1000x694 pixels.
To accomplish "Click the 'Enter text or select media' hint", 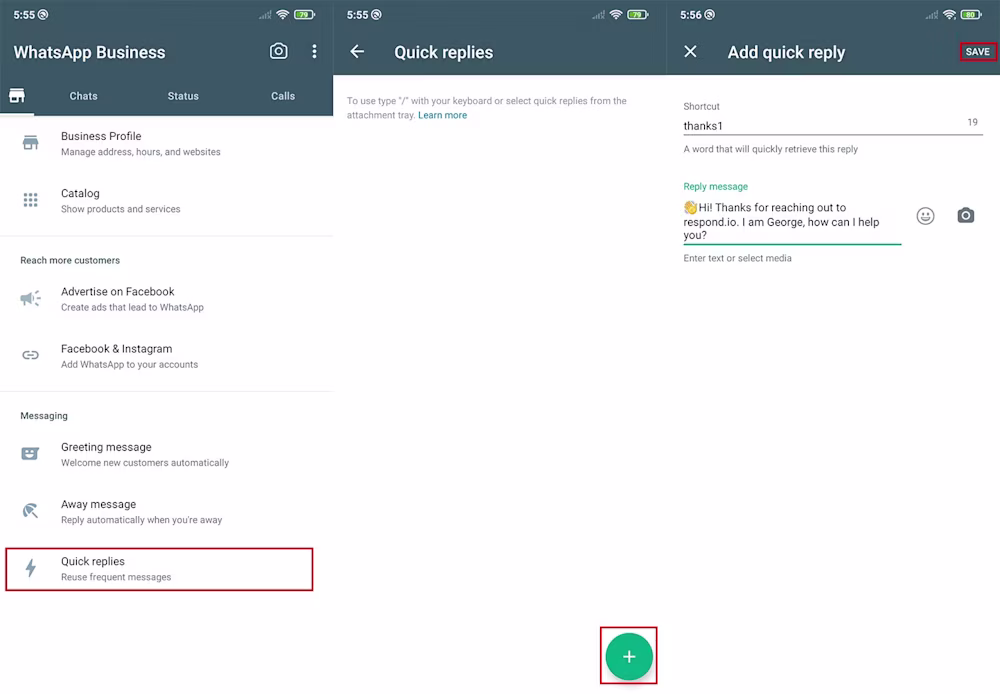I will click(737, 258).
